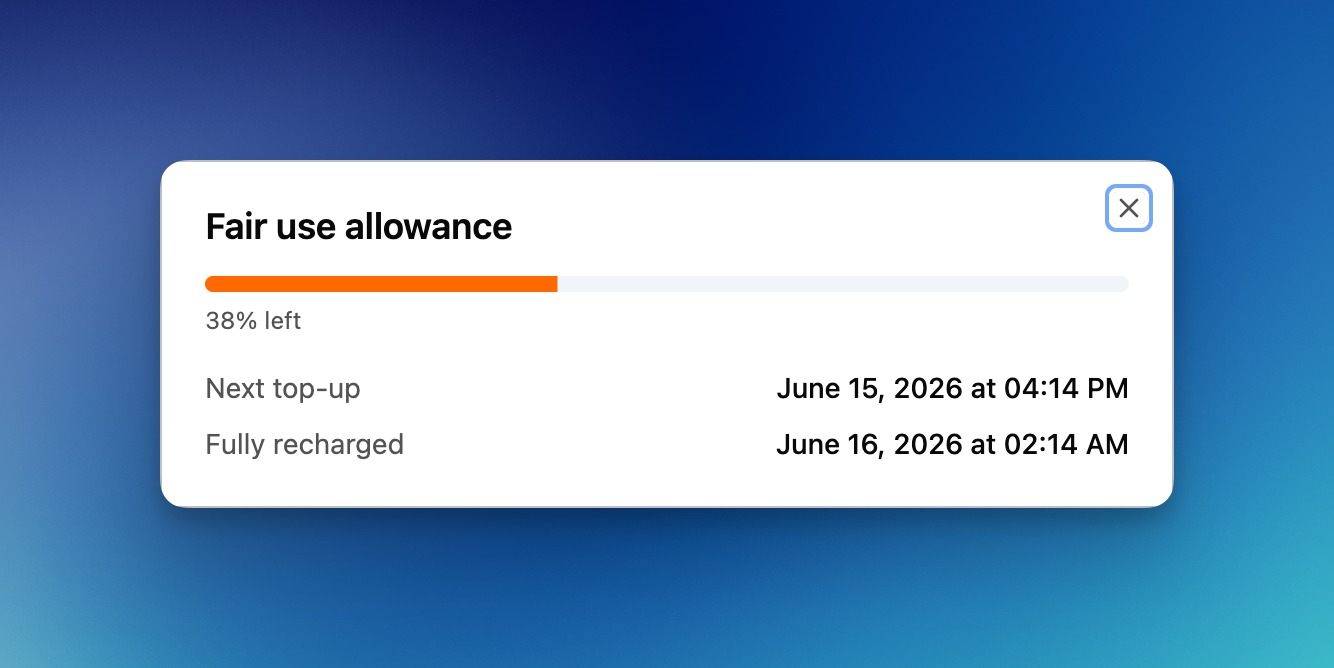
Task: Select the "02:14 AM" recharged time
Action: click(1066, 445)
